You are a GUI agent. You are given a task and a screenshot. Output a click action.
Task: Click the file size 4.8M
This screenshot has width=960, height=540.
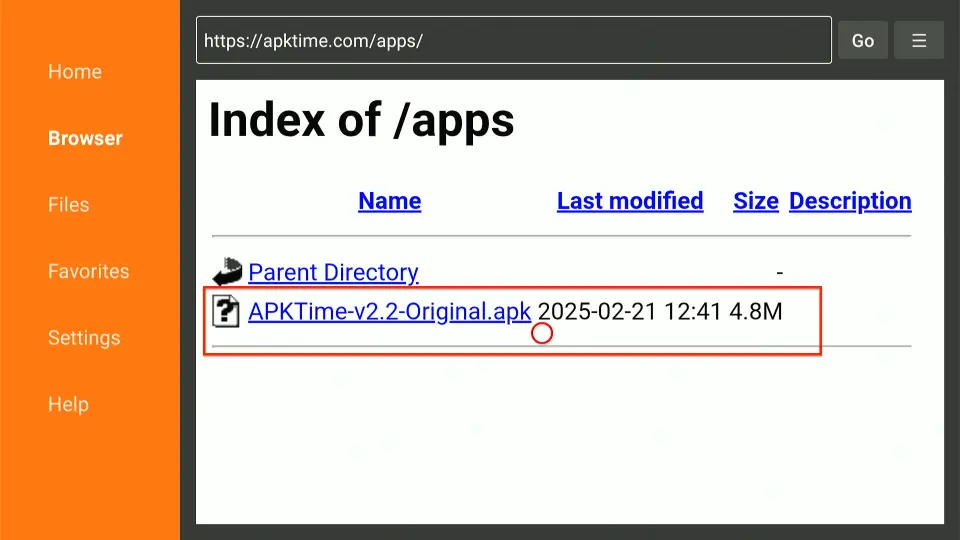pyautogui.click(x=756, y=312)
